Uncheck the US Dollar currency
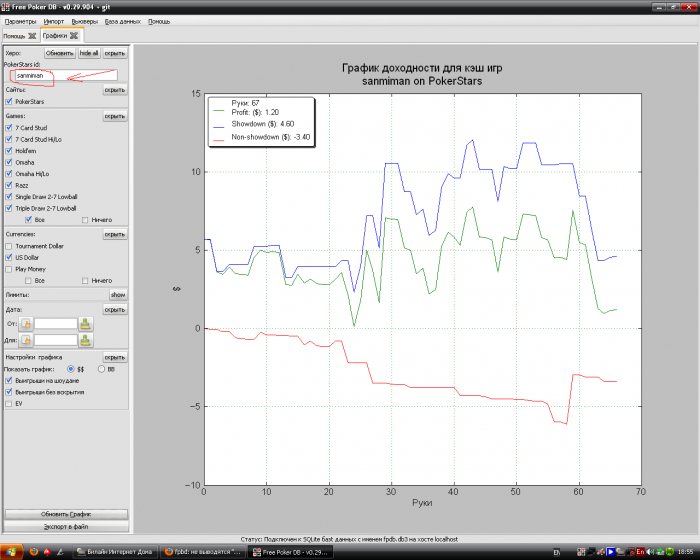The height and width of the screenshot is (560, 700). [x=8, y=257]
